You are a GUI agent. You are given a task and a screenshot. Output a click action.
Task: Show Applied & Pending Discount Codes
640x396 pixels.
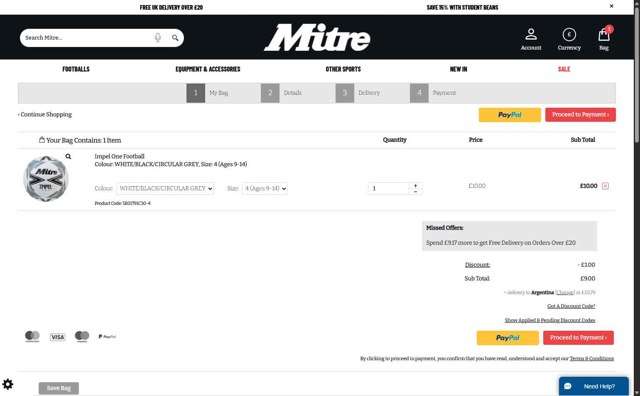pos(550,320)
